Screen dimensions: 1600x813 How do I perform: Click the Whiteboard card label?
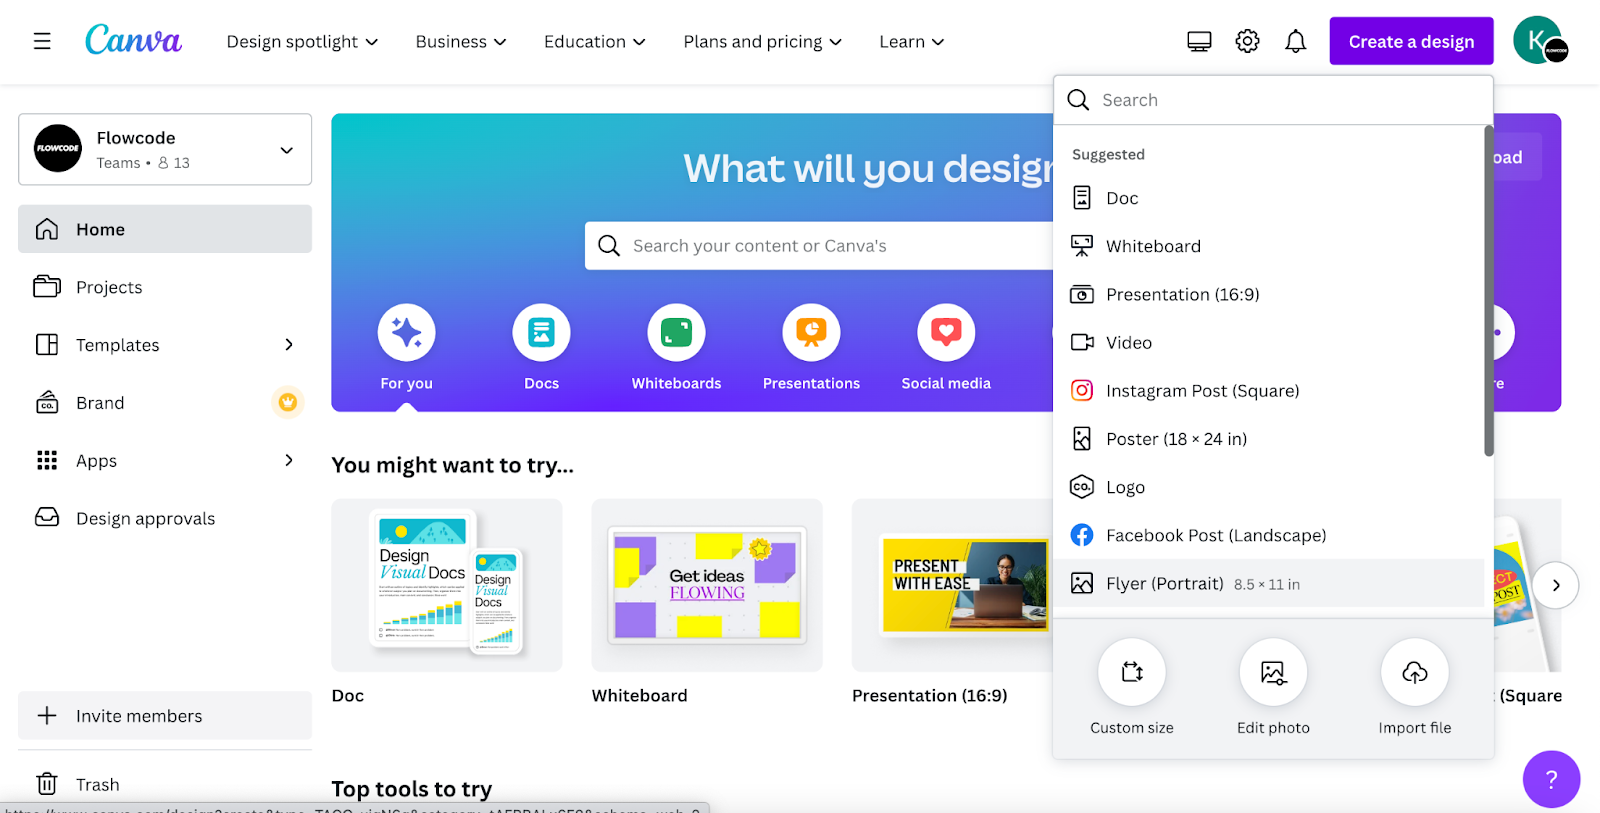(x=639, y=695)
